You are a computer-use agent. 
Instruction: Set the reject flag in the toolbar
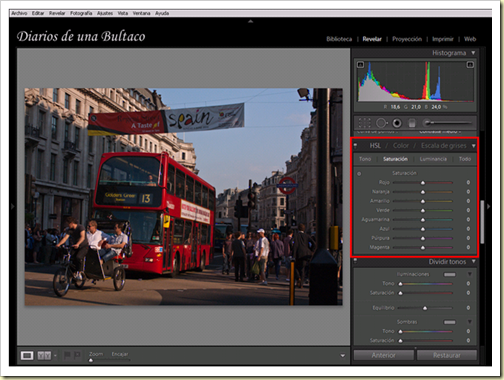click(x=77, y=356)
